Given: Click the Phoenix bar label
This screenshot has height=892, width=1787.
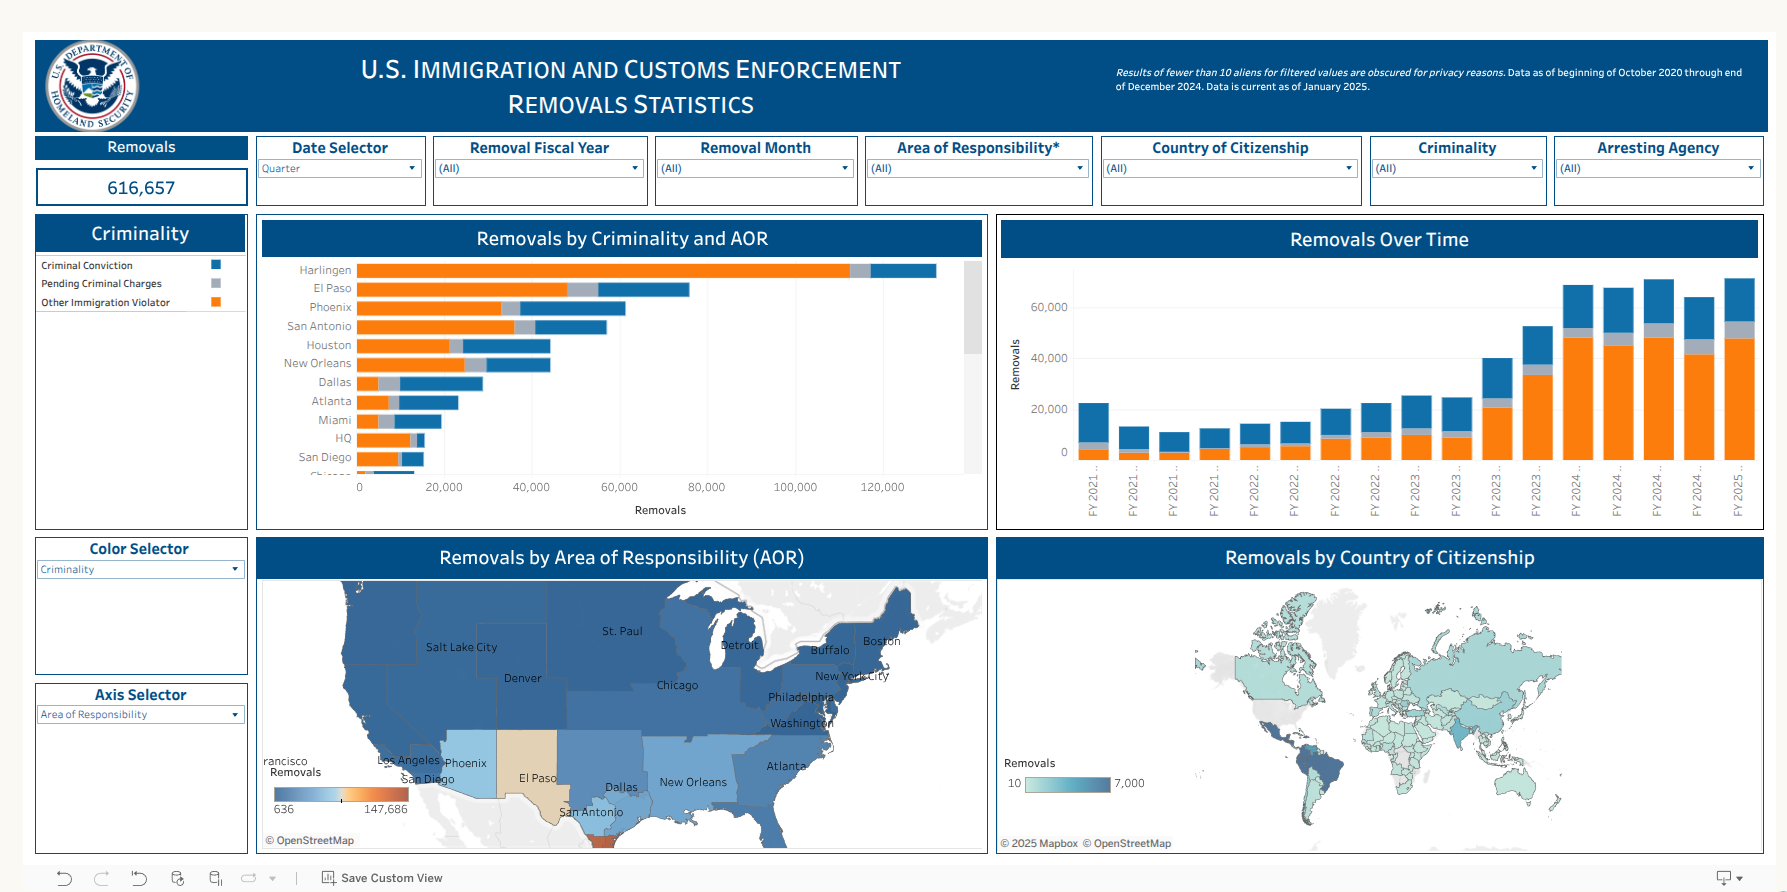Looking at the screenshot, I should [x=330, y=308].
